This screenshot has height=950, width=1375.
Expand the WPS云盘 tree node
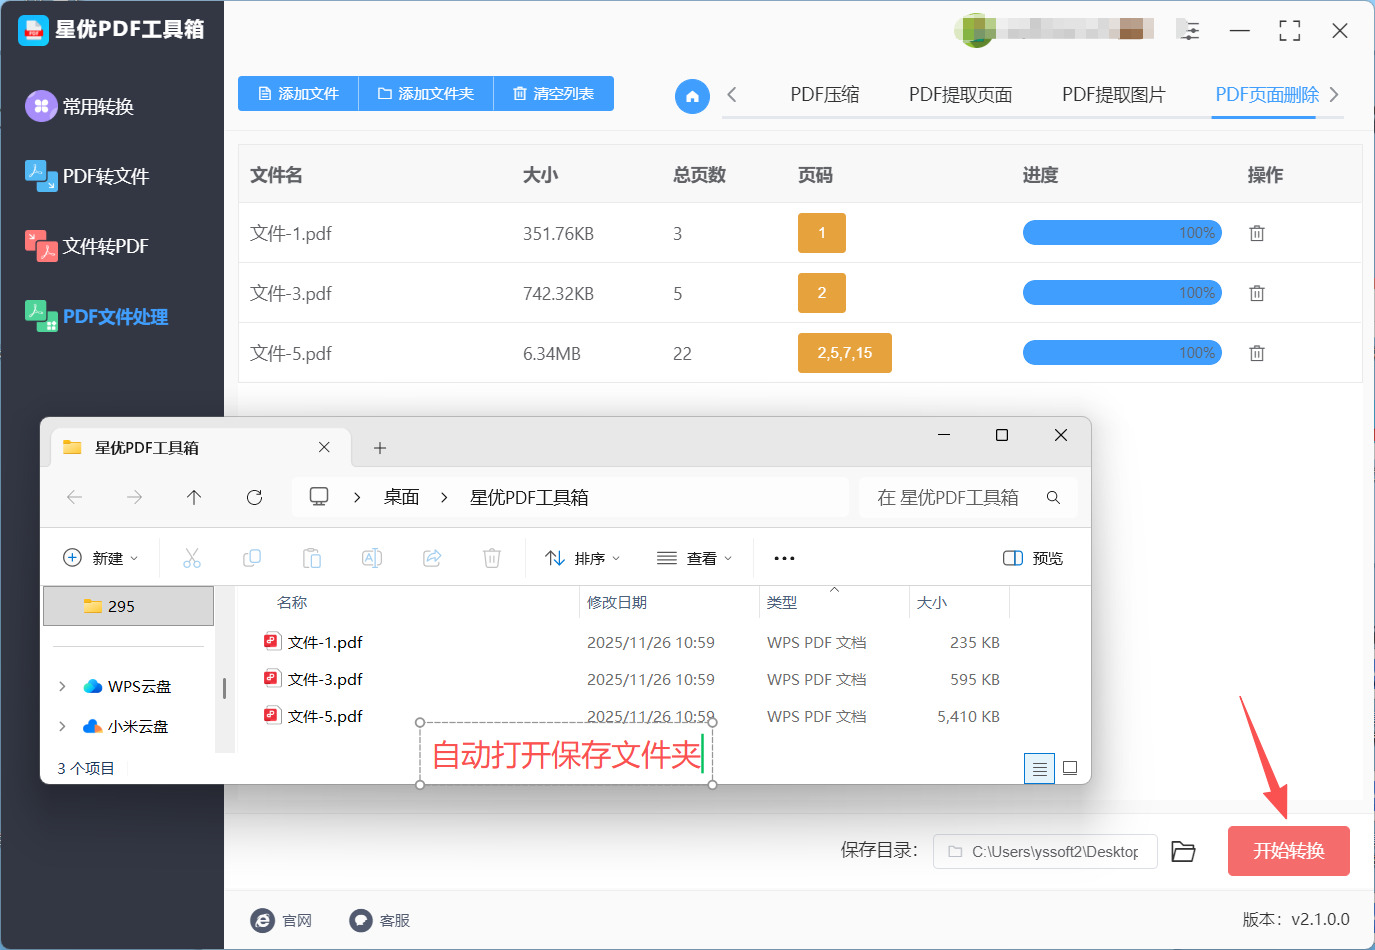(x=62, y=686)
